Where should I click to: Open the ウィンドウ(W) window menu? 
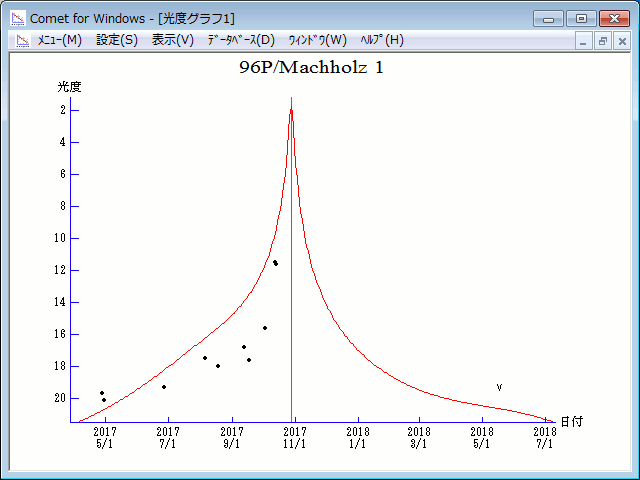pyautogui.click(x=317, y=40)
